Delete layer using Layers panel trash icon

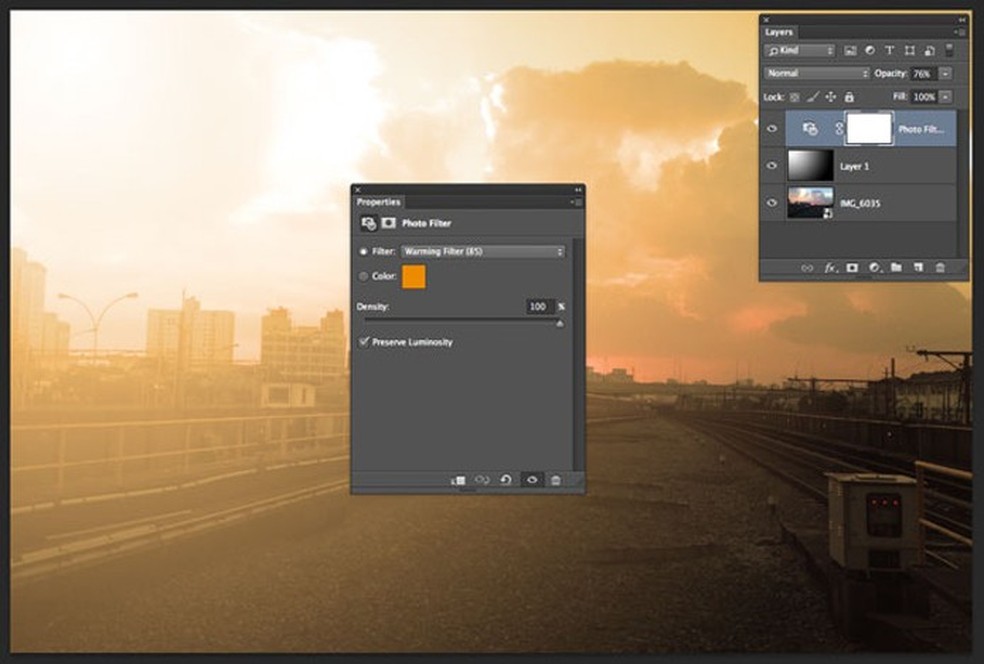coord(940,268)
